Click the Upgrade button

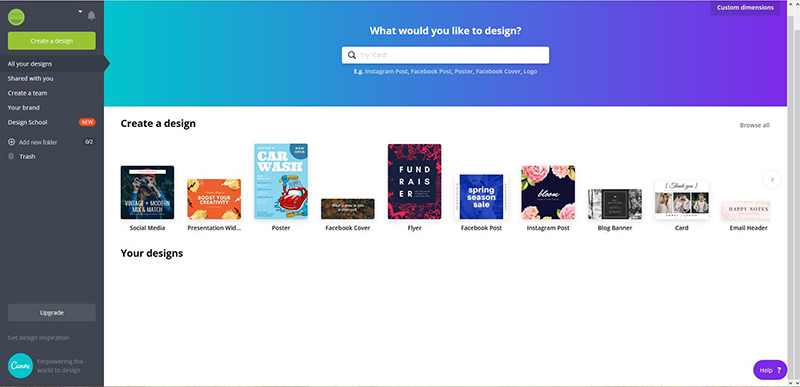(52, 313)
